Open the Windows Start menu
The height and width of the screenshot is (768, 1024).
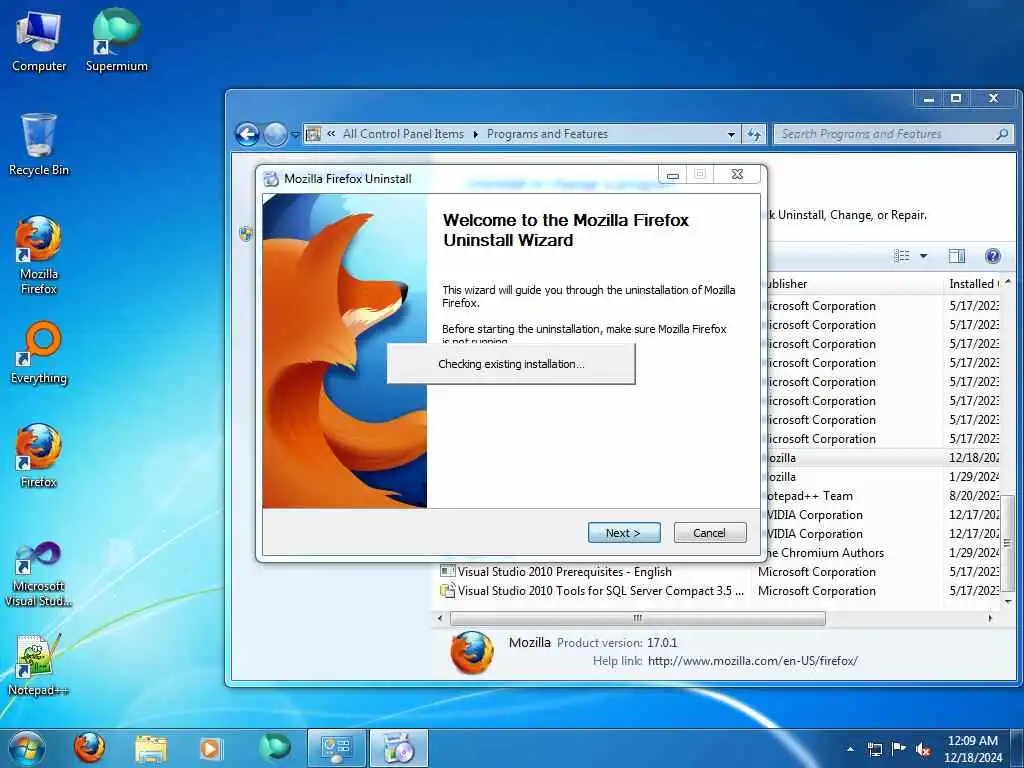(26, 748)
